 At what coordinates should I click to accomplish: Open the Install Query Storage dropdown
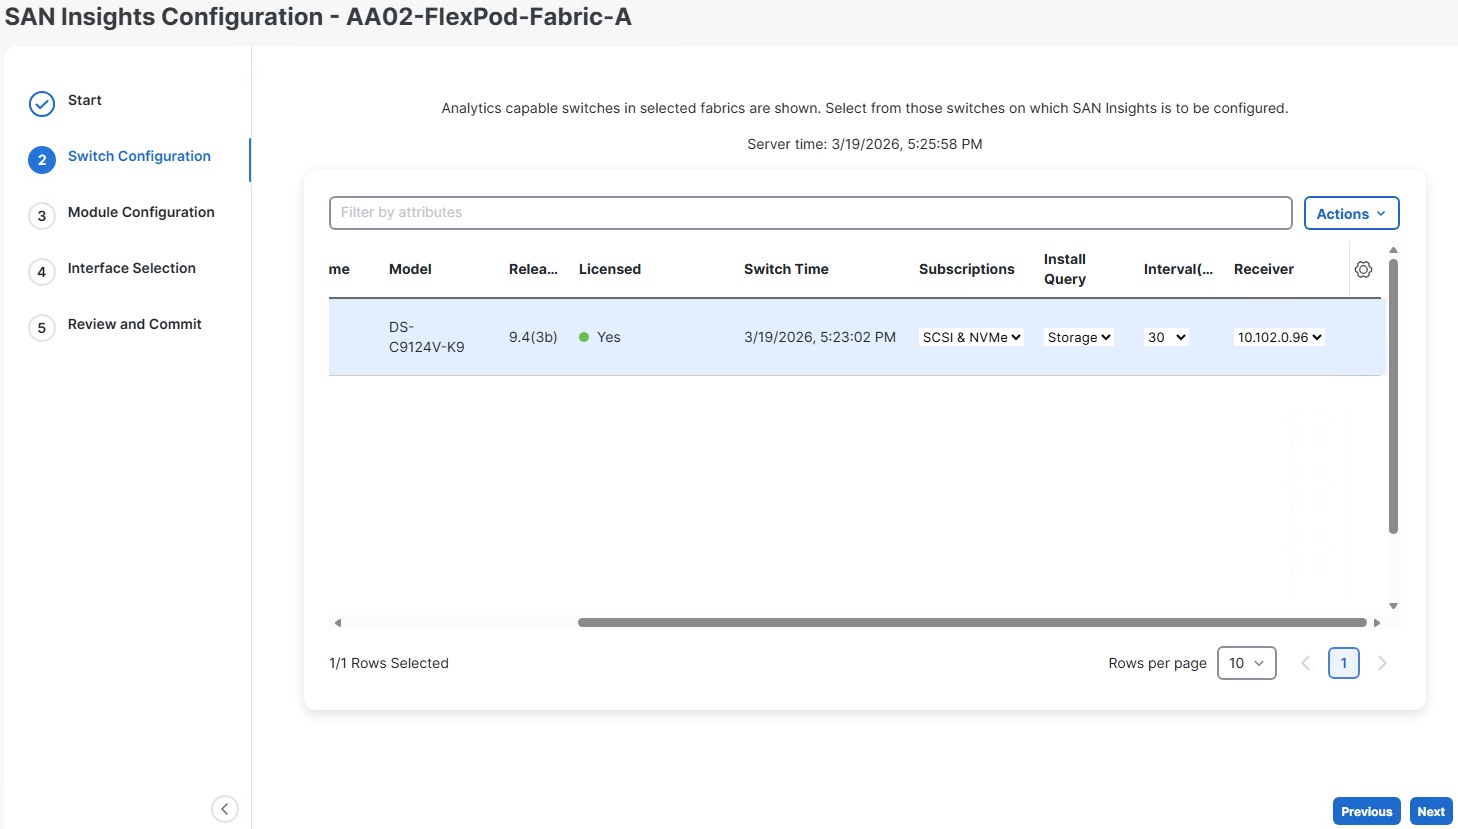(1079, 337)
